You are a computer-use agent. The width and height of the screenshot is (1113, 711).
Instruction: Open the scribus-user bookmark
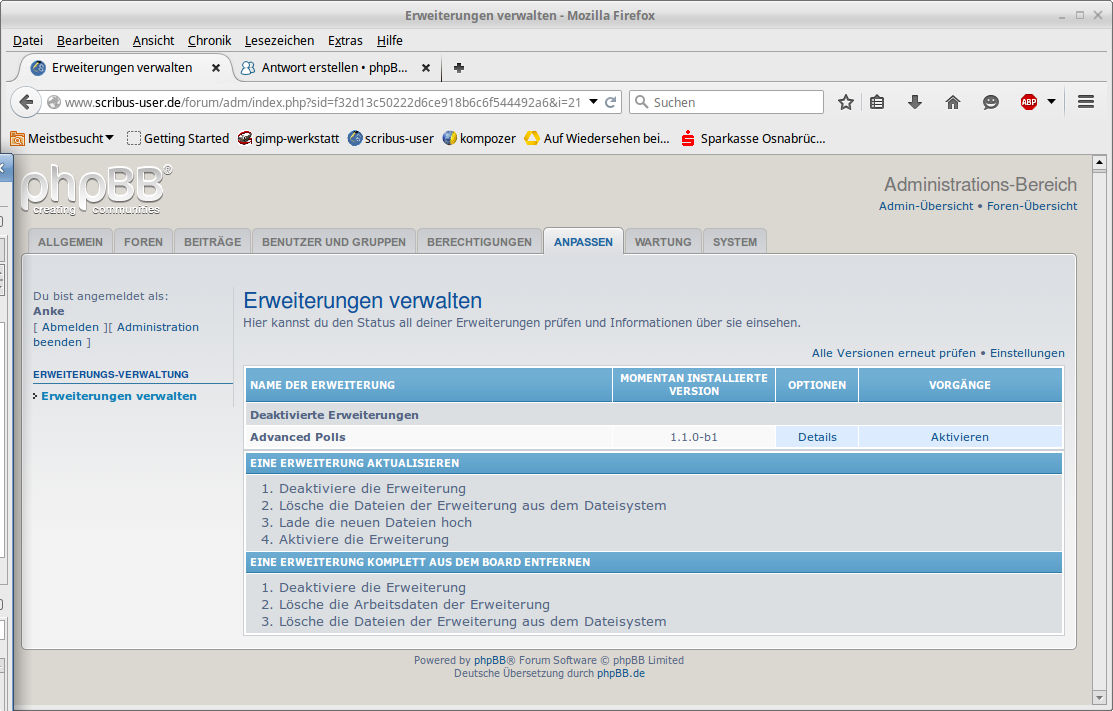pos(390,138)
